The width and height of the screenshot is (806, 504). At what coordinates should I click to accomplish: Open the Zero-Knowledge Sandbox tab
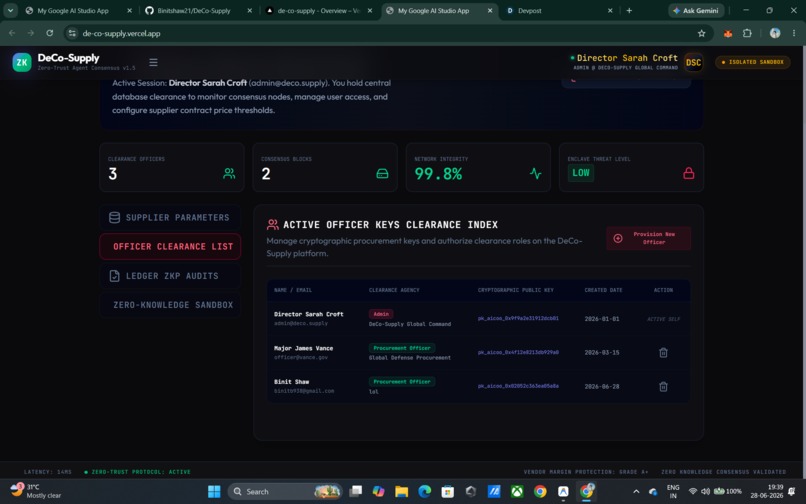pos(170,305)
